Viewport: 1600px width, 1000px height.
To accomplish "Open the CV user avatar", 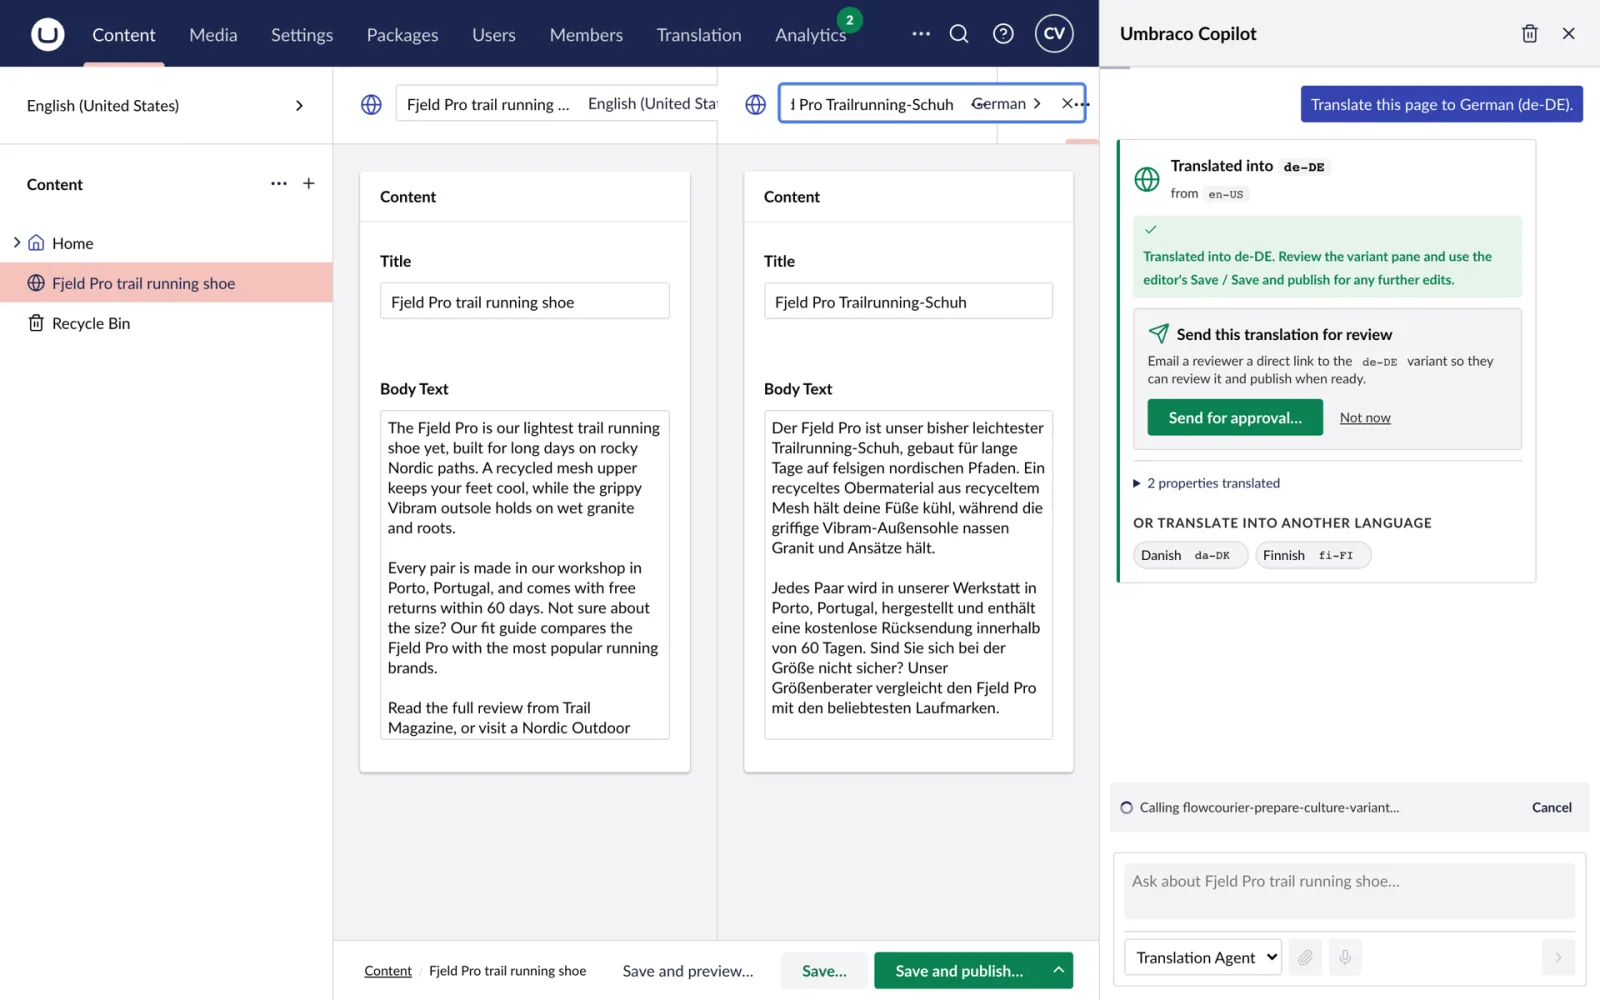I will (x=1054, y=34).
